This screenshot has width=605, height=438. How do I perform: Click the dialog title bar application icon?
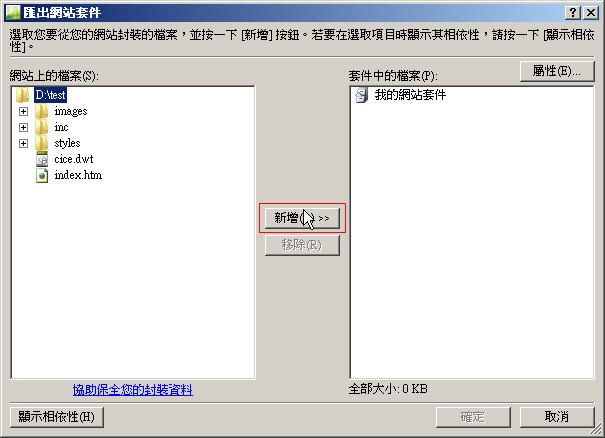click(x=13, y=13)
